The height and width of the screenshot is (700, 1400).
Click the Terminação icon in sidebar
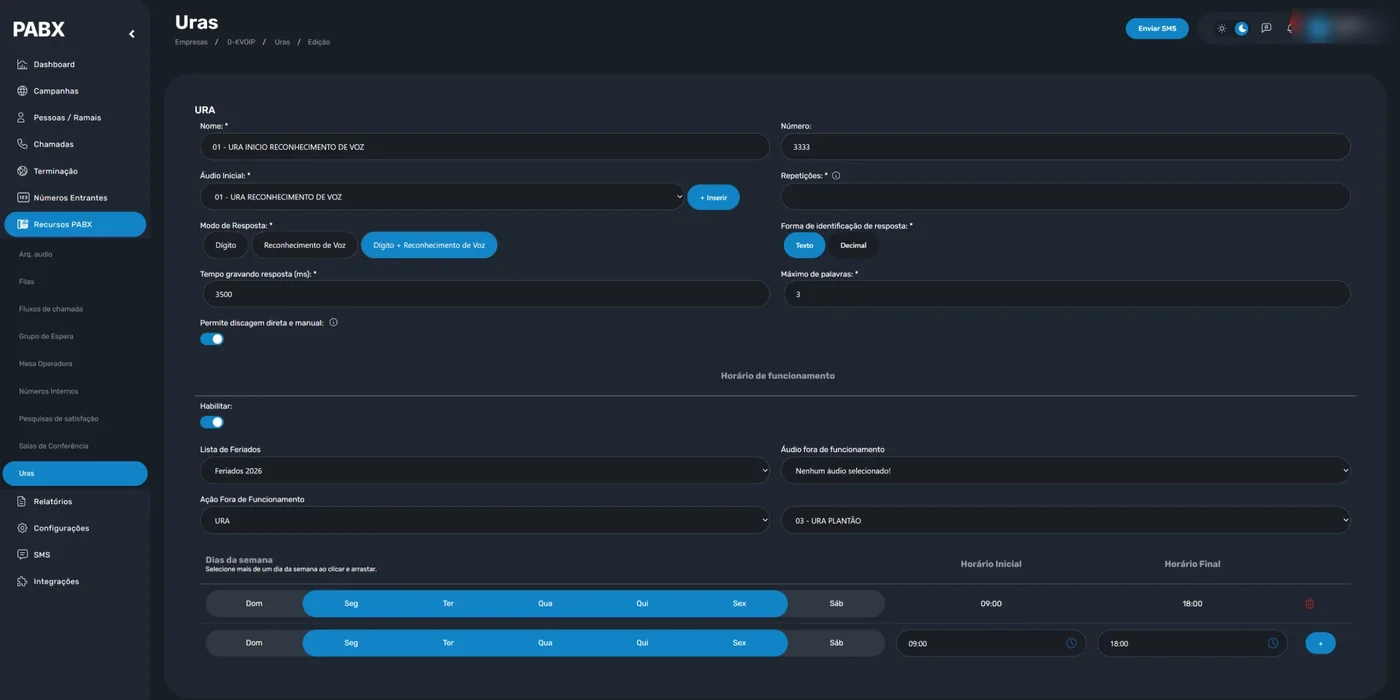22,171
